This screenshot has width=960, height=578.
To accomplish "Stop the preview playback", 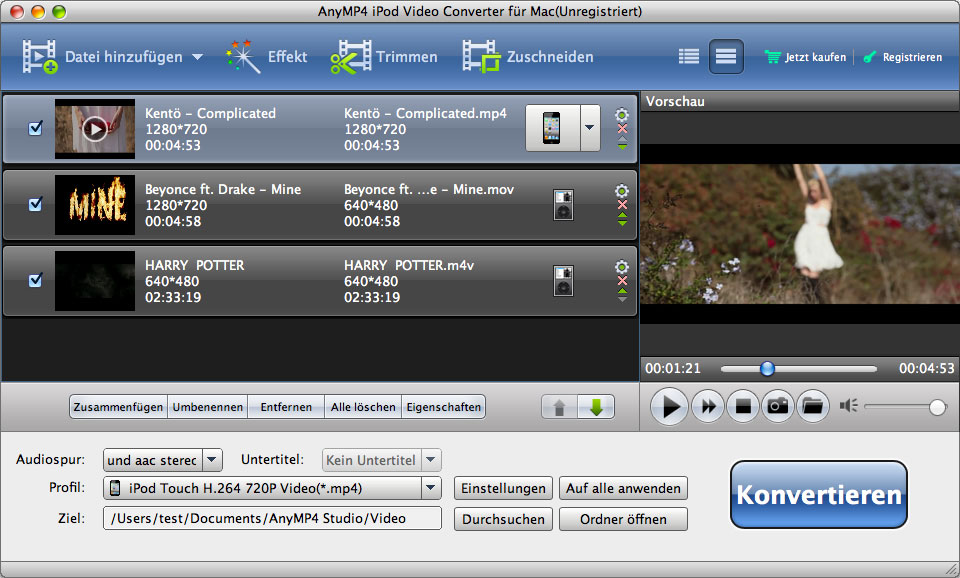I will pyautogui.click(x=743, y=406).
